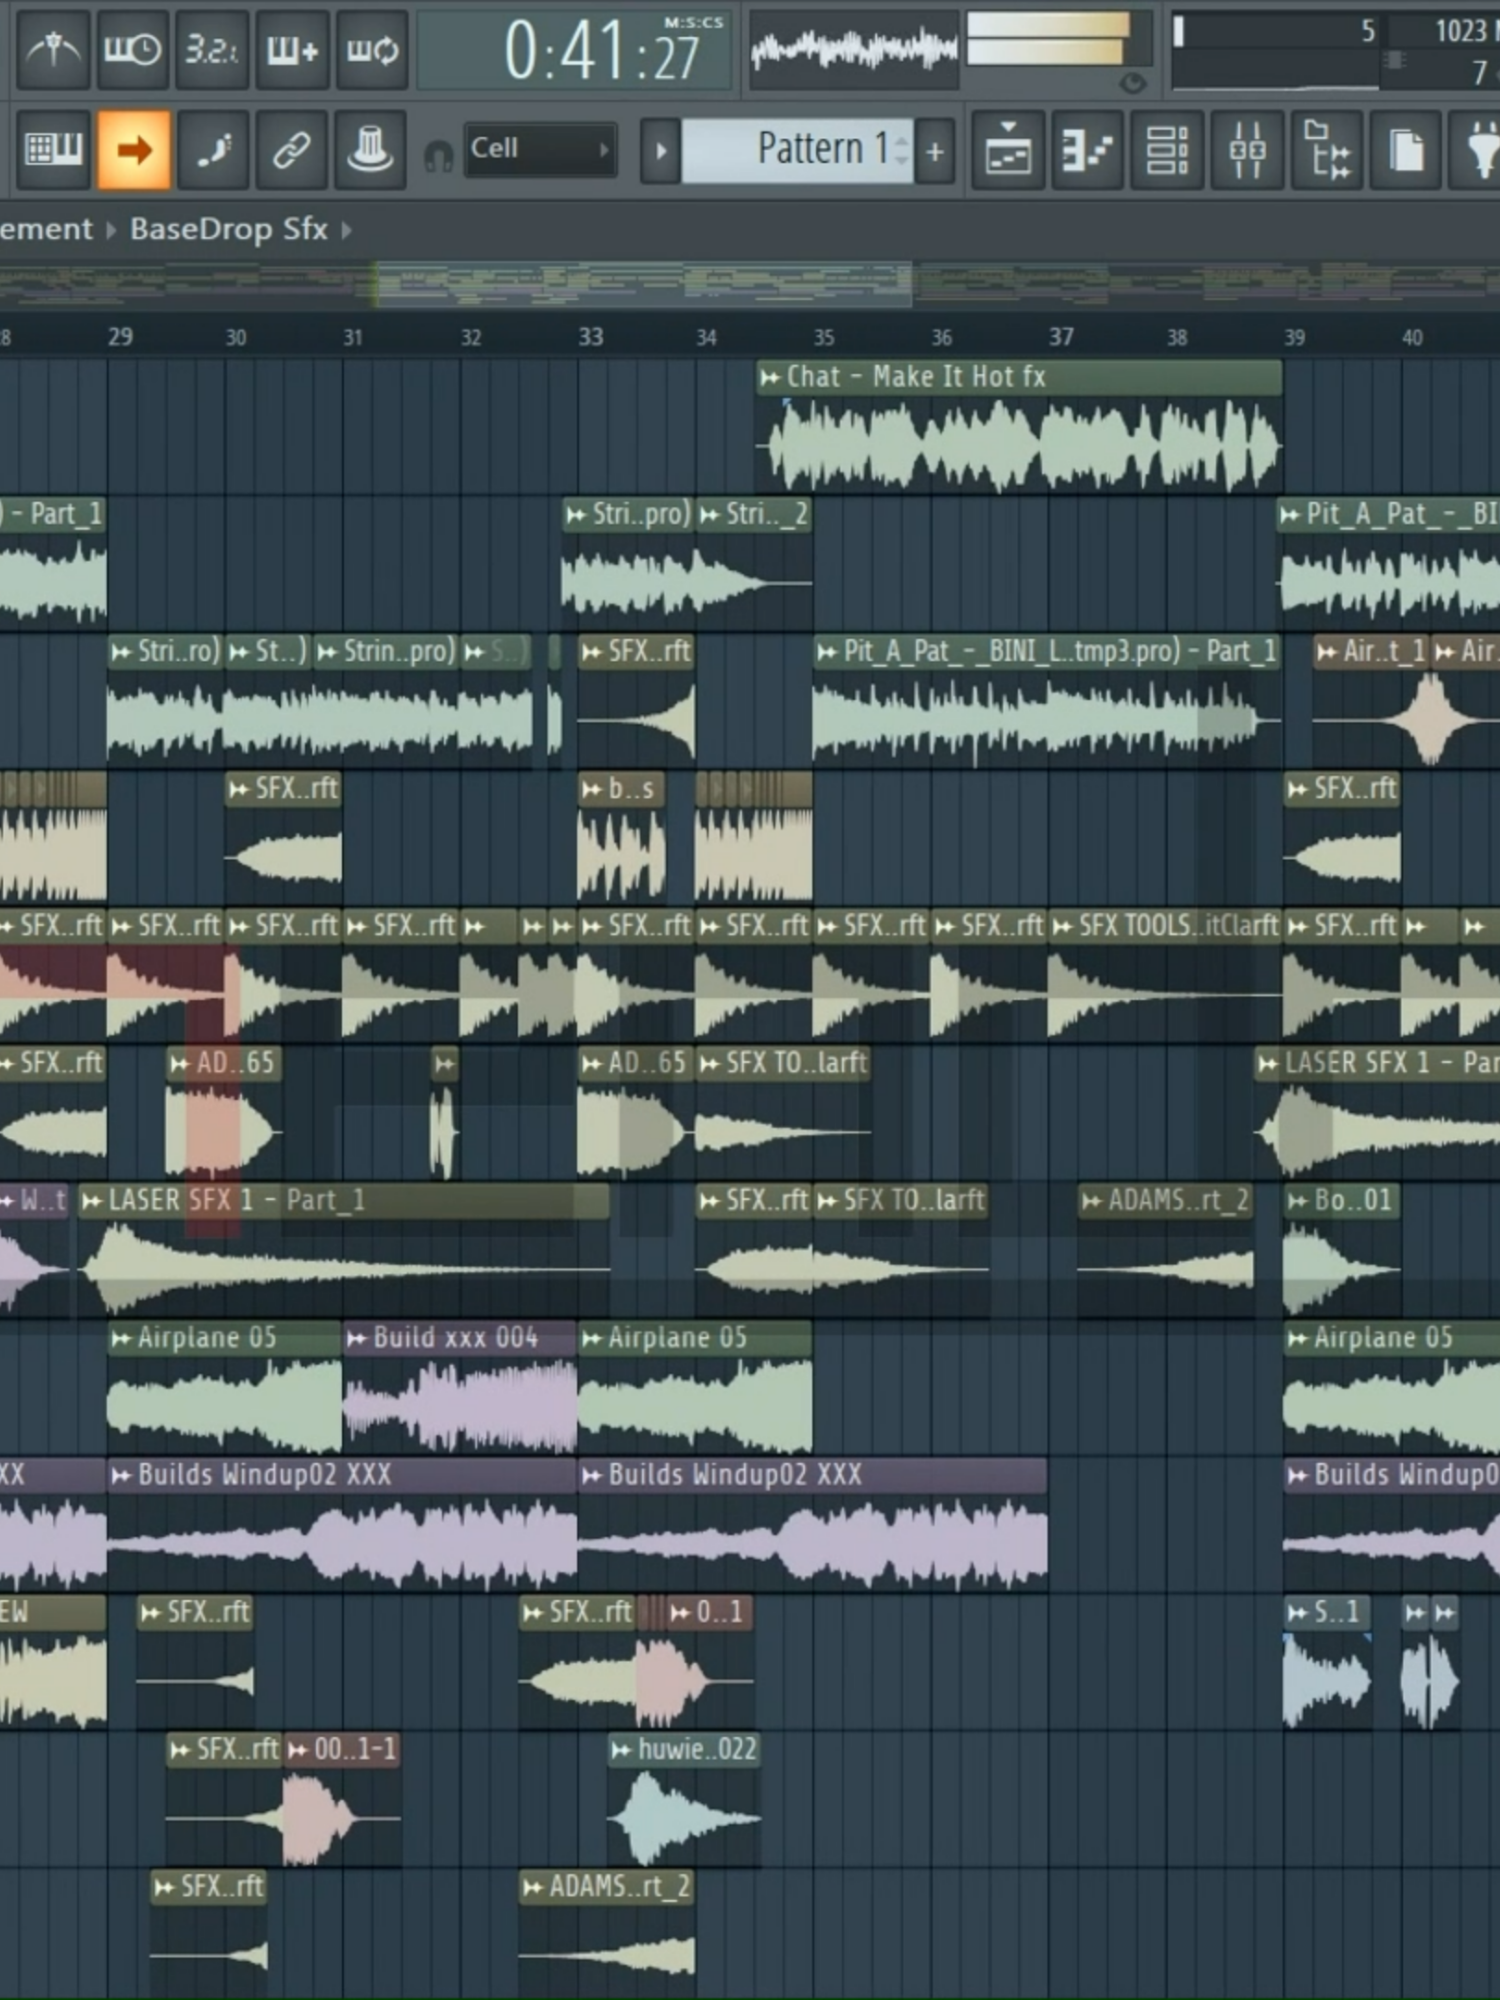
Task: Select the 00..1-1 clip
Action: point(343,1799)
